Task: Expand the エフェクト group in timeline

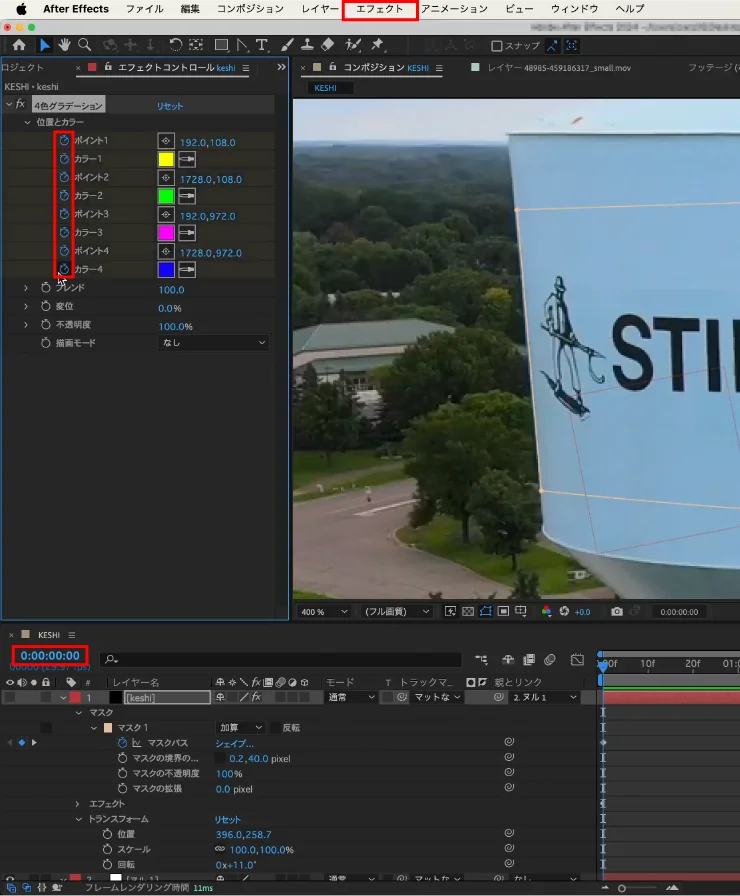Action: point(78,804)
